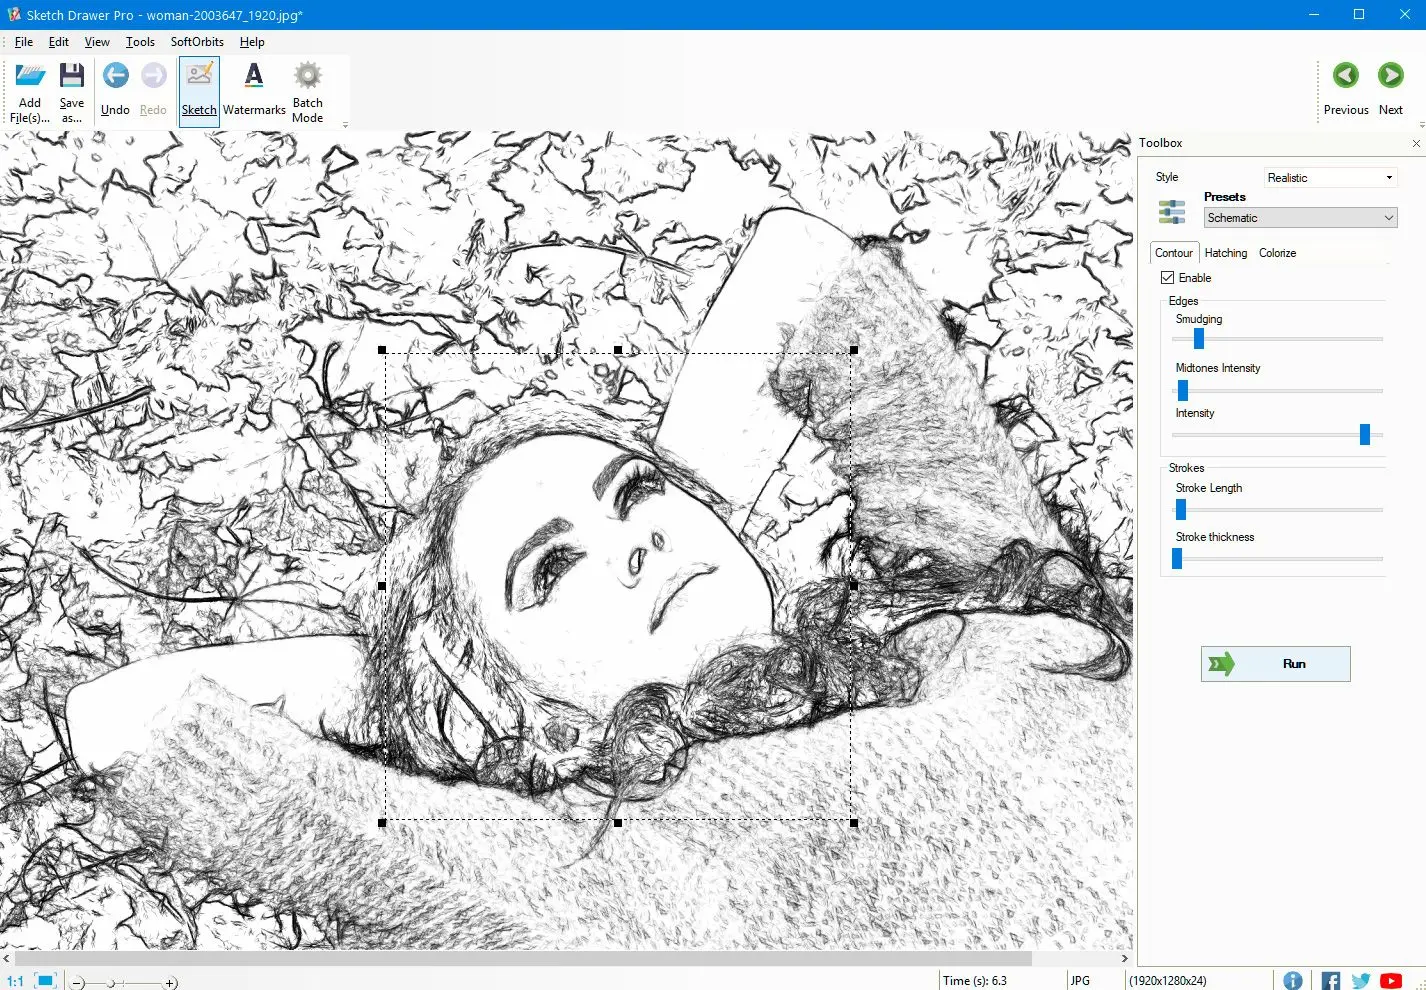Image resolution: width=1426 pixels, height=990 pixels.
Task: Open the Add File(s) dialog
Action: coord(29,90)
